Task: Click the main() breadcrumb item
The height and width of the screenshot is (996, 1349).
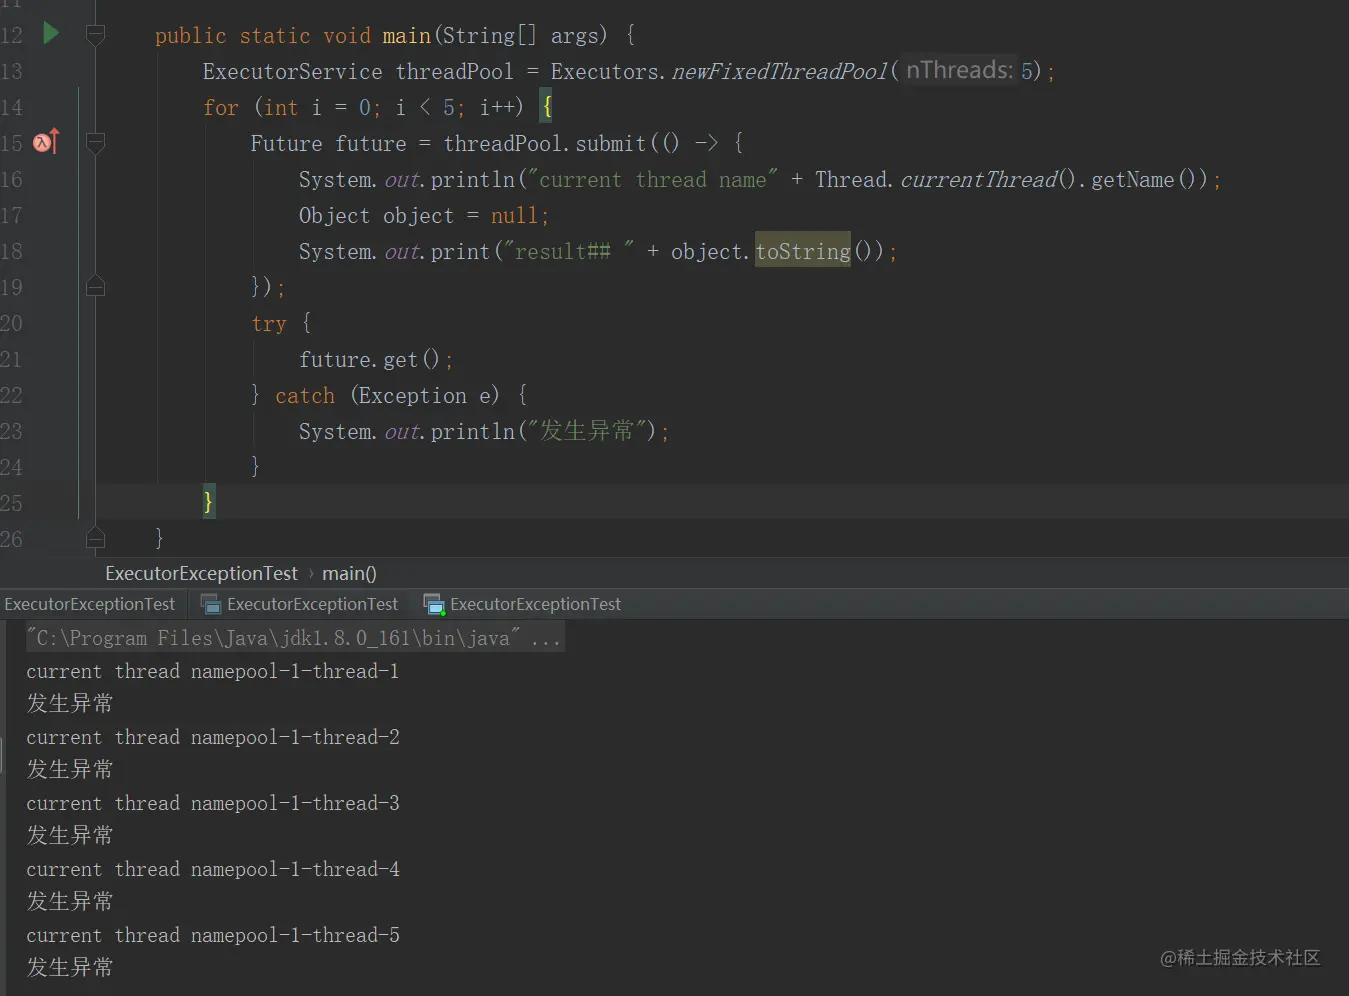Action: (349, 573)
